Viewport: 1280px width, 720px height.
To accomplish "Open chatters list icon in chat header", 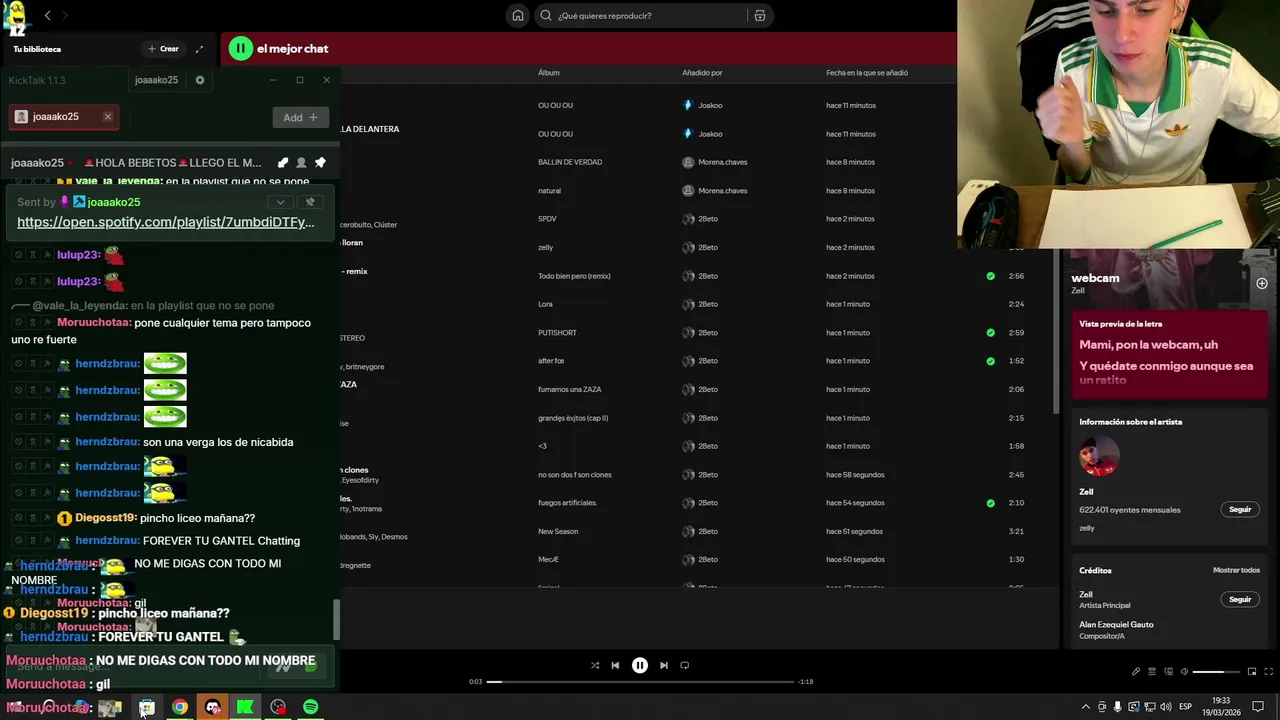I will 301,163.
